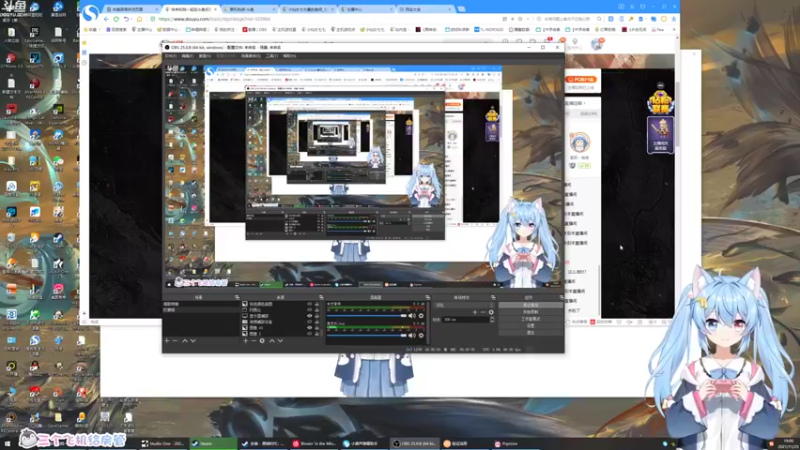Open Desktop Audio settings gear in mixer
This screenshot has width=800, height=450.
pyautogui.click(x=421, y=316)
